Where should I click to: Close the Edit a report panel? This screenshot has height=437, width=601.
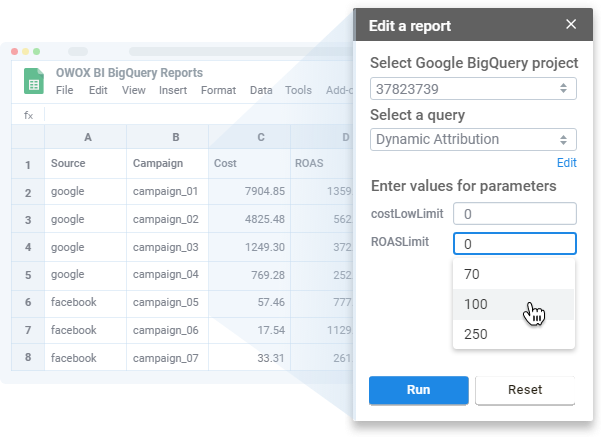(571, 25)
